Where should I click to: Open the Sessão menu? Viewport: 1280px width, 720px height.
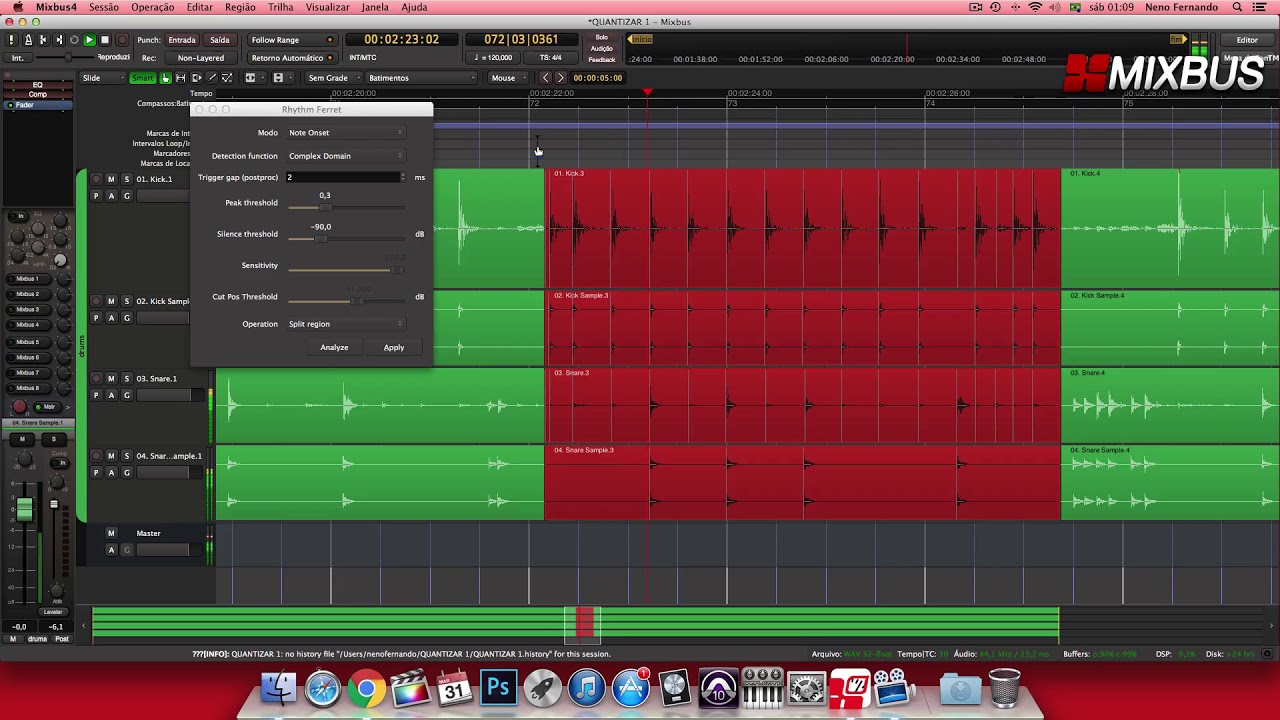(103, 7)
